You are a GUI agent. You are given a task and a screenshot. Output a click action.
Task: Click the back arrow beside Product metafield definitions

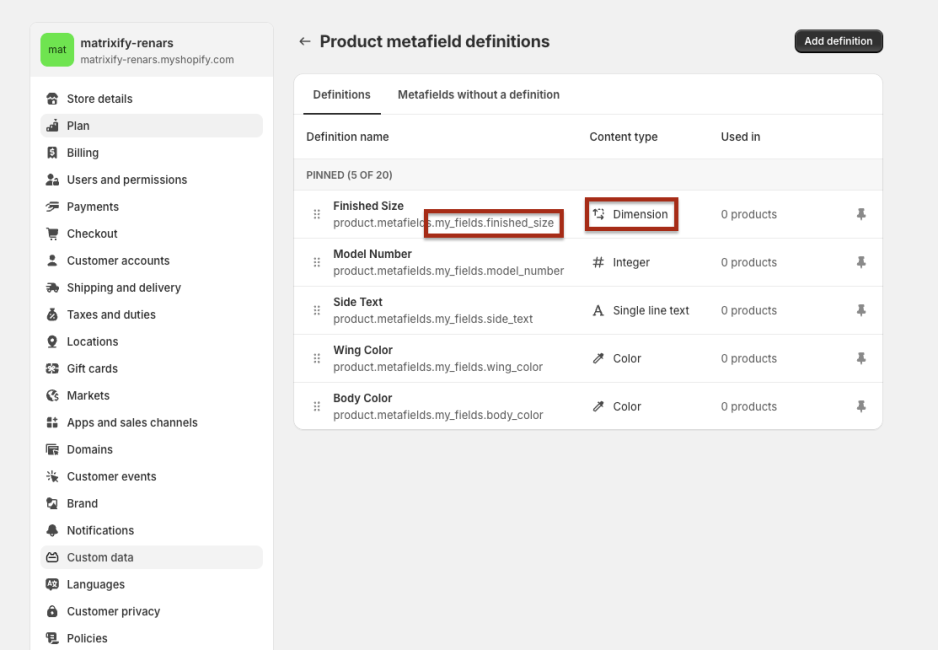pyautogui.click(x=304, y=41)
